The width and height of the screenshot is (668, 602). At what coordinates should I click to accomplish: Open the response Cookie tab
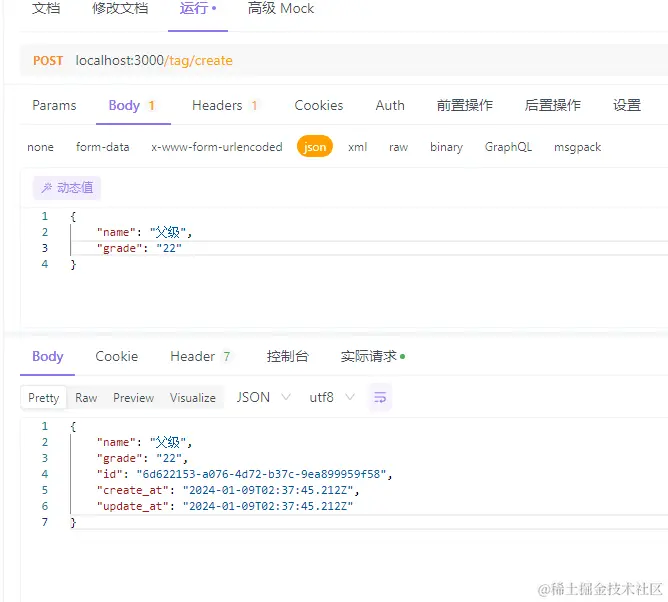coord(116,356)
